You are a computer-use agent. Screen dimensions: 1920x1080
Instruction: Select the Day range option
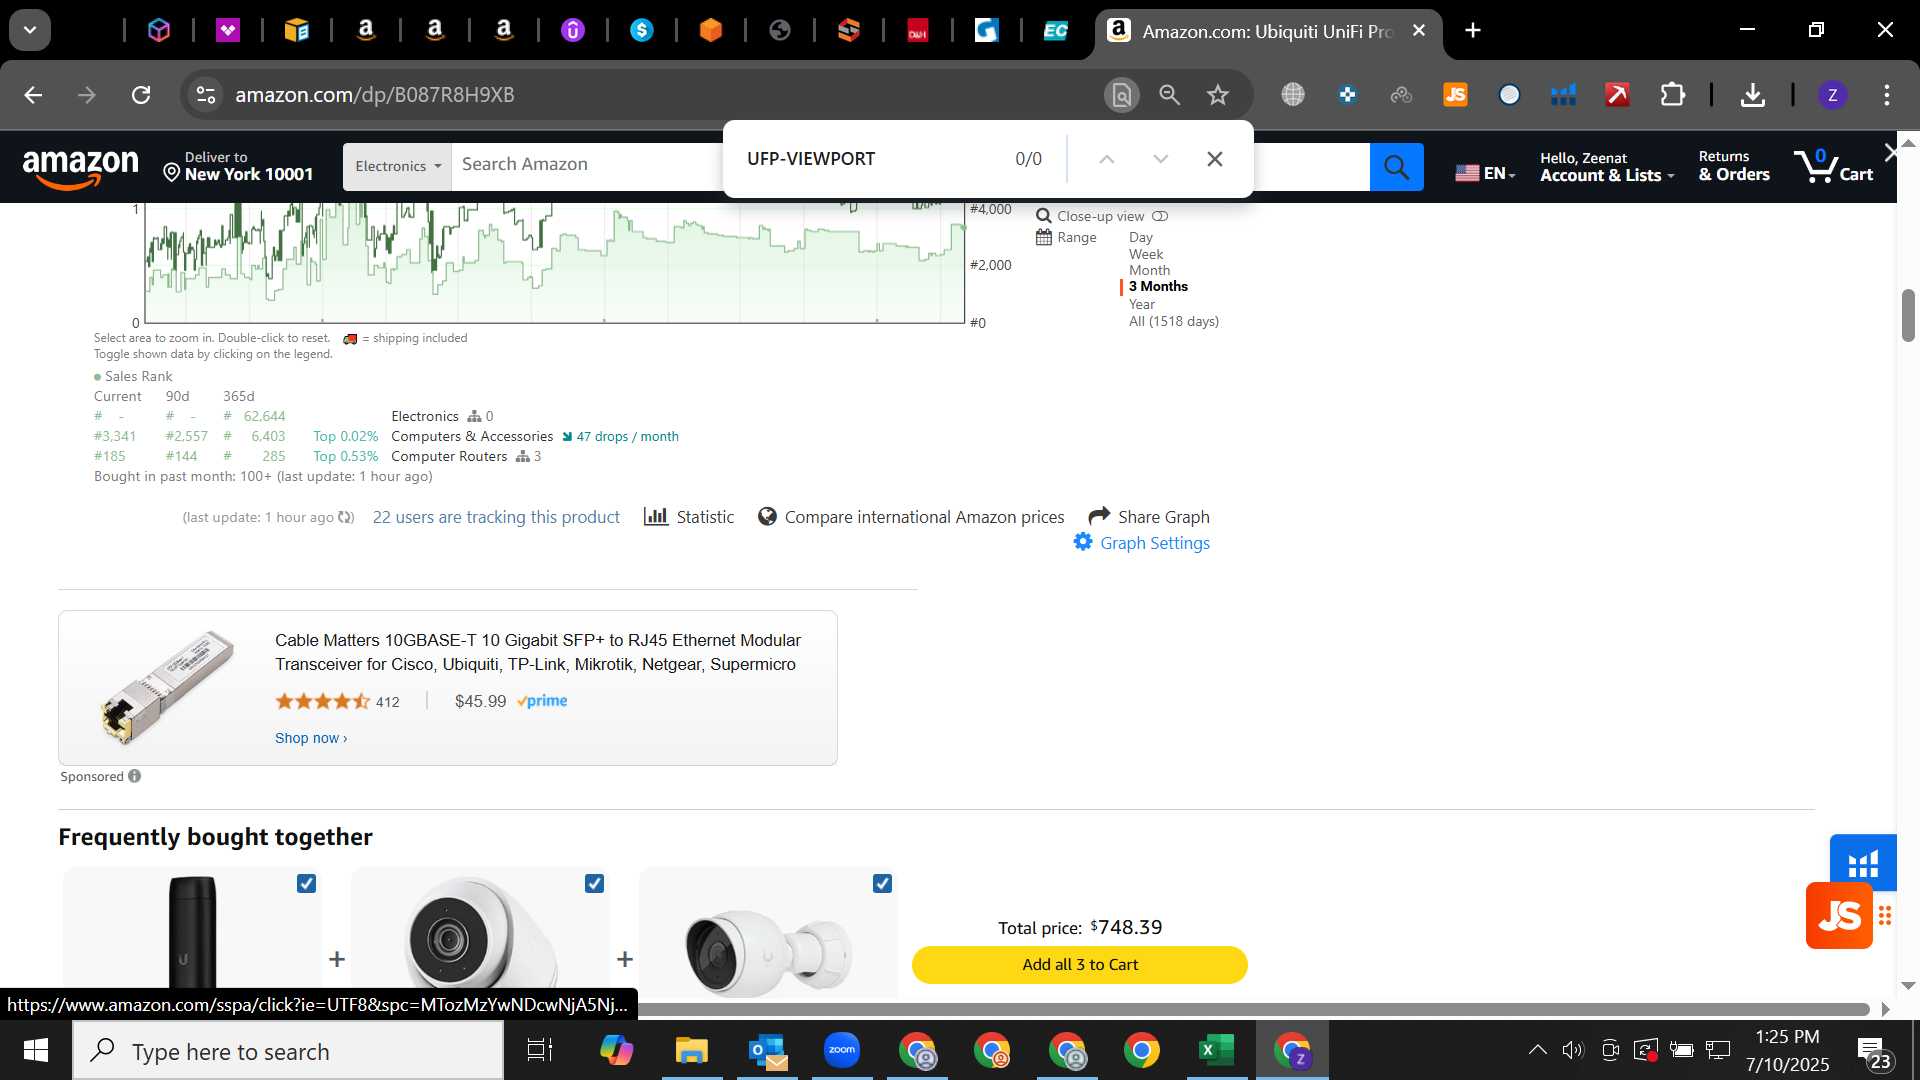1141,237
